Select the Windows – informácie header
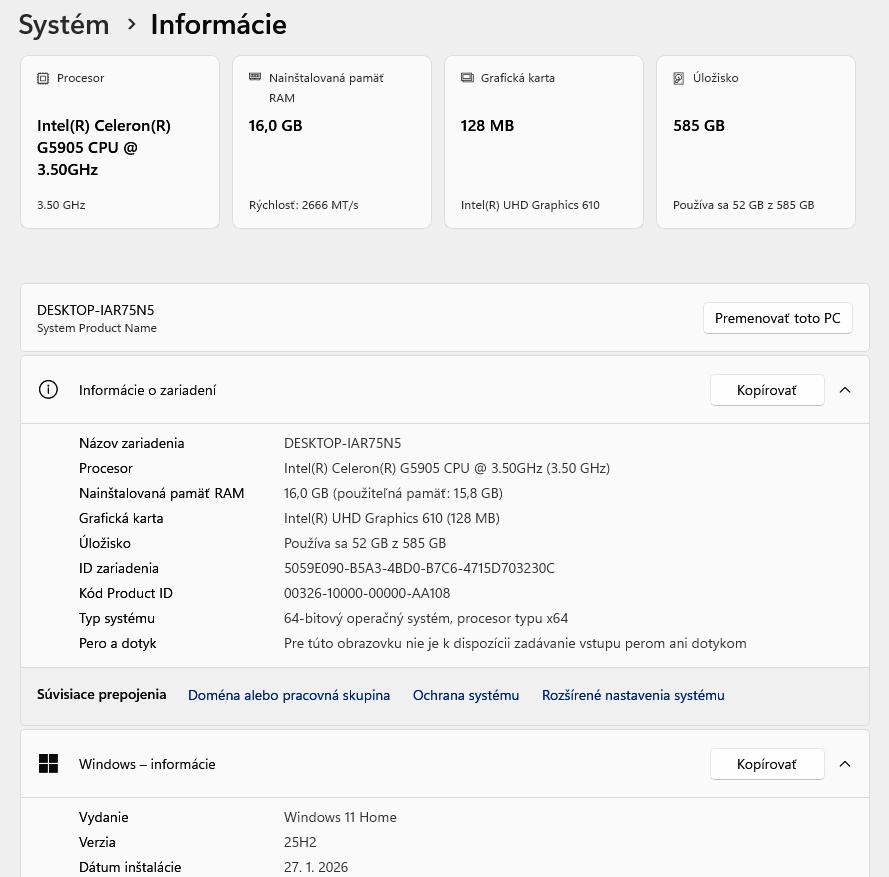This screenshot has width=889, height=877. [x=444, y=764]
